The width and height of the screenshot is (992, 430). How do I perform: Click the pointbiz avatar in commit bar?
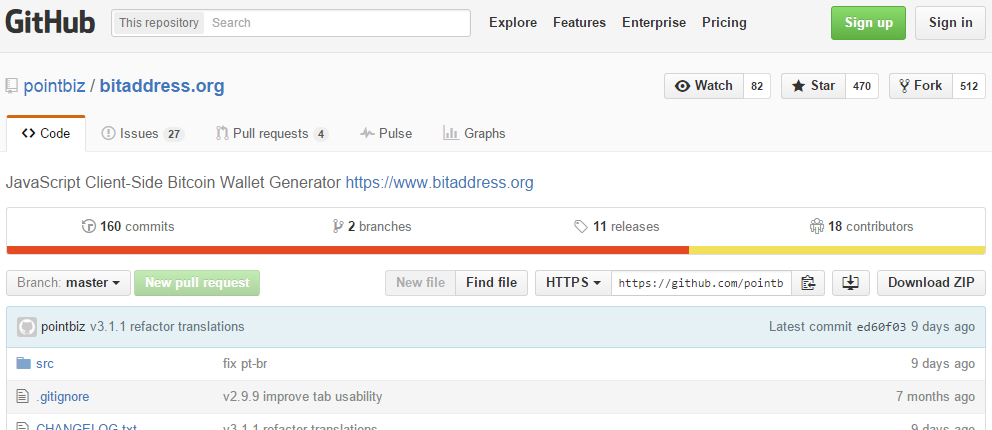(27, 327)
